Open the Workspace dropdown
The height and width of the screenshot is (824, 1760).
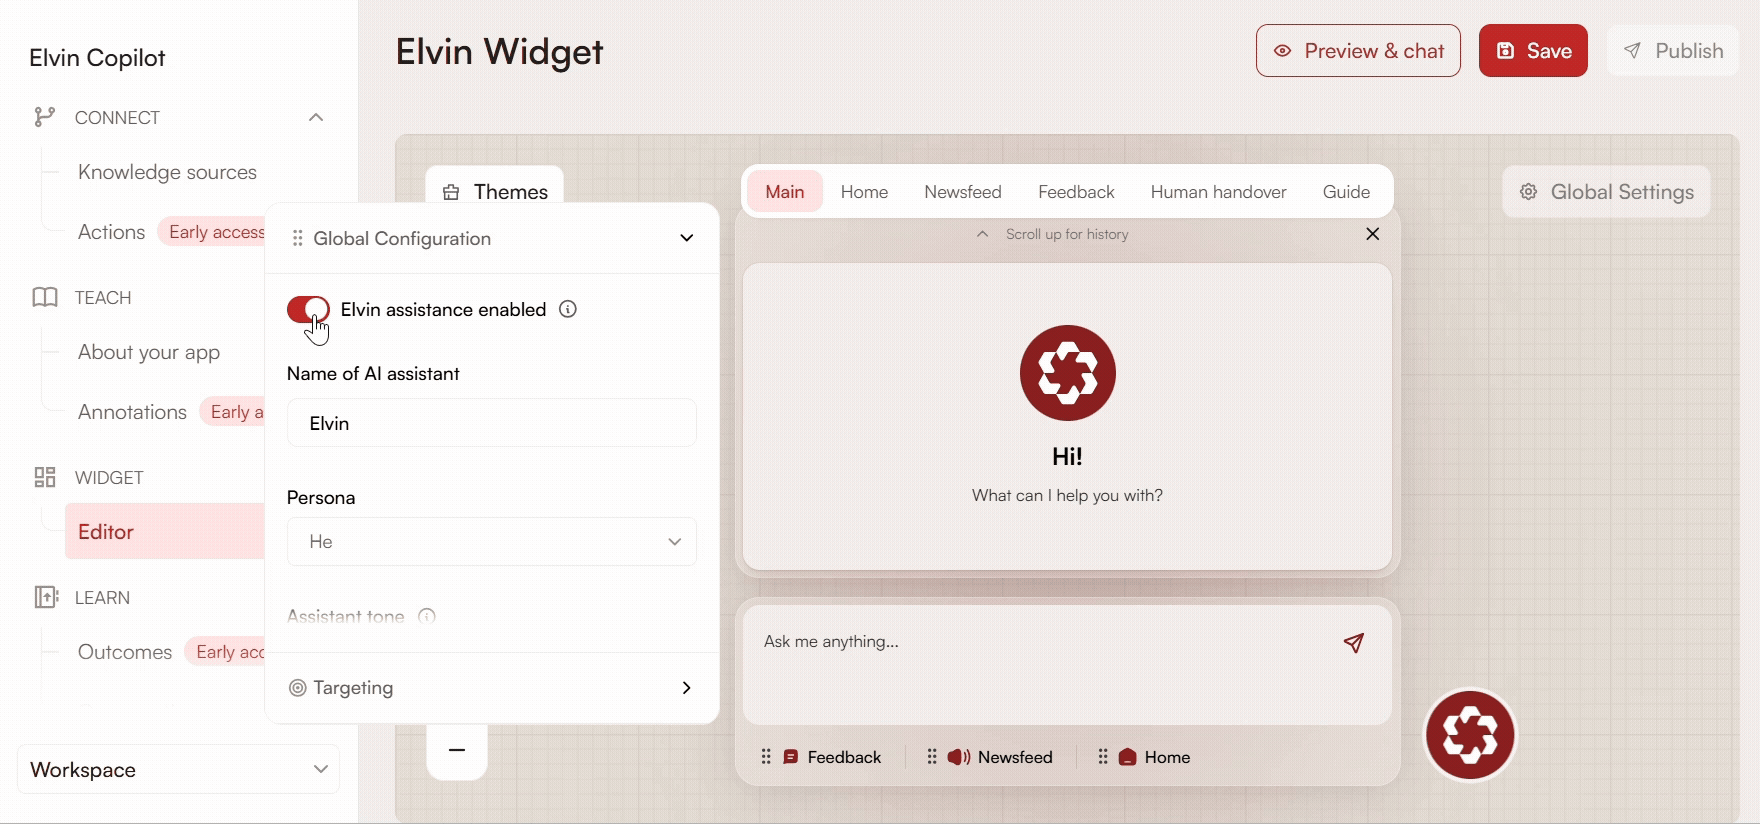coord(178,769)
